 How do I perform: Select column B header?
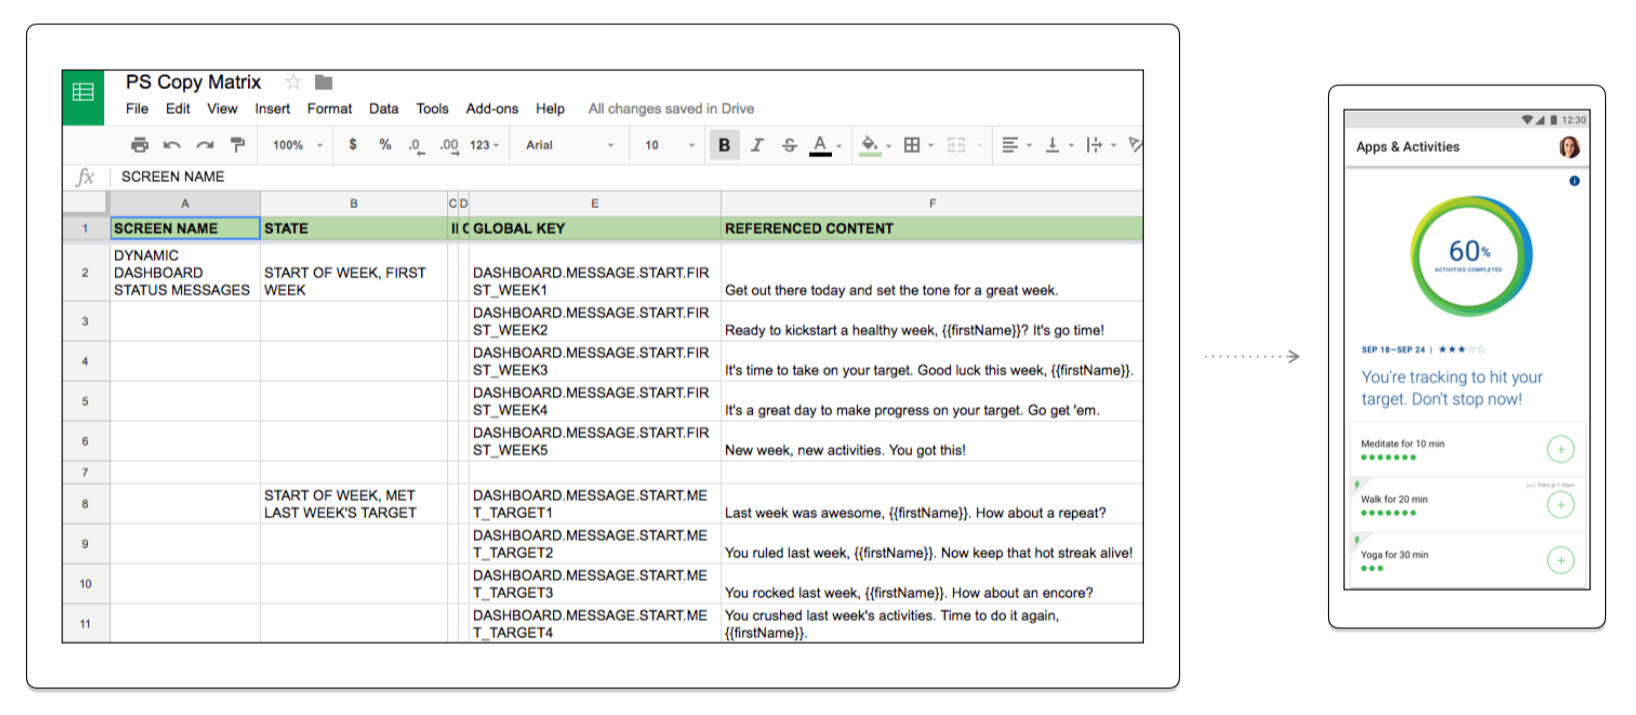(354, 203)
